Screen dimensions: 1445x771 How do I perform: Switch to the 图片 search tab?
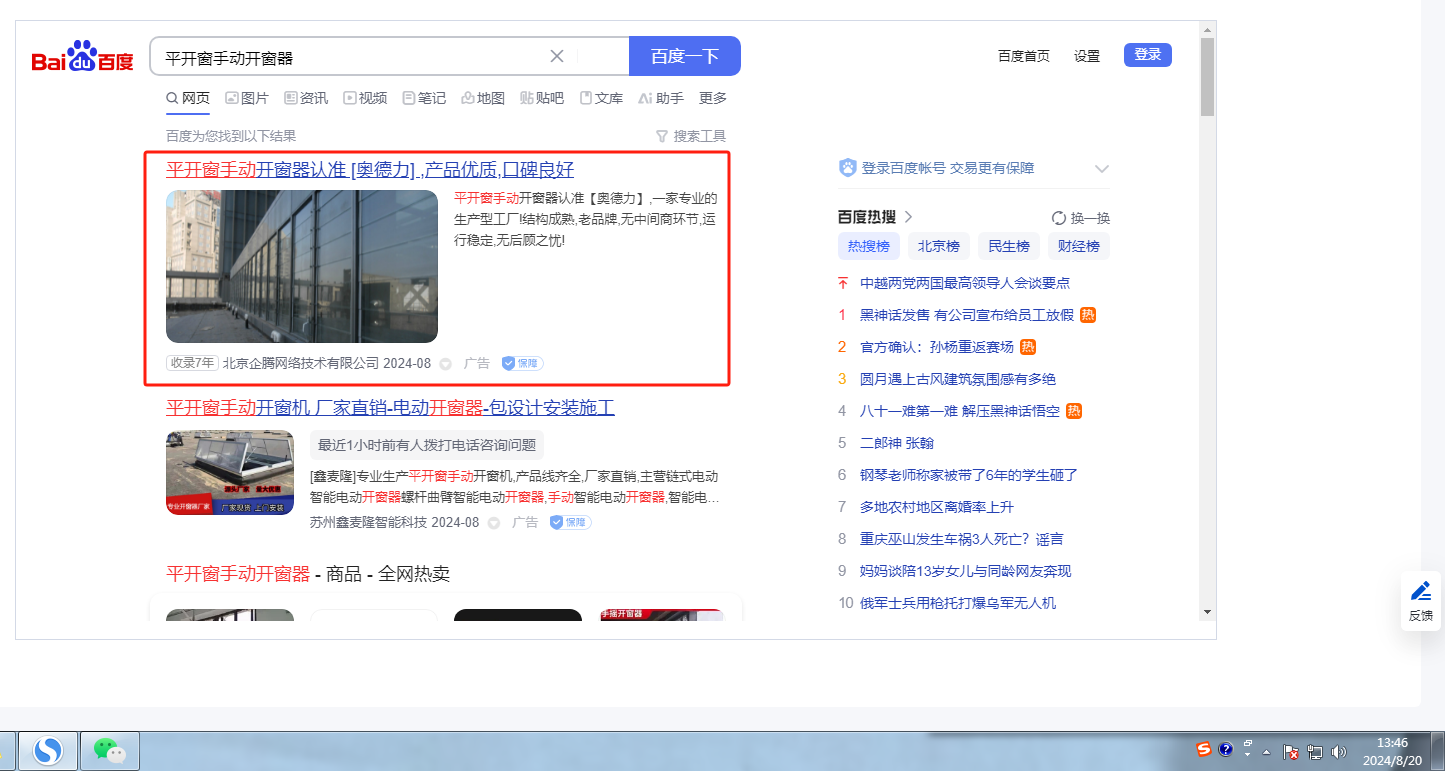click(247, 98)
